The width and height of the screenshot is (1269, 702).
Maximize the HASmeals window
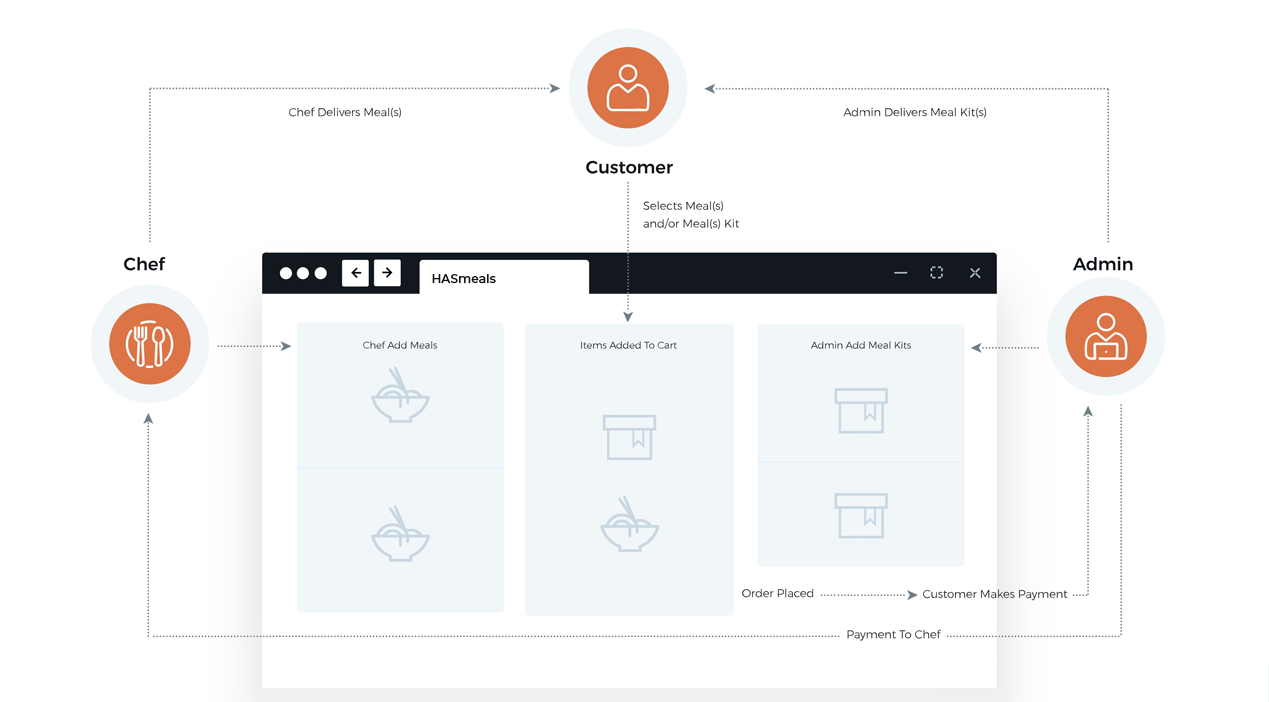937,273
